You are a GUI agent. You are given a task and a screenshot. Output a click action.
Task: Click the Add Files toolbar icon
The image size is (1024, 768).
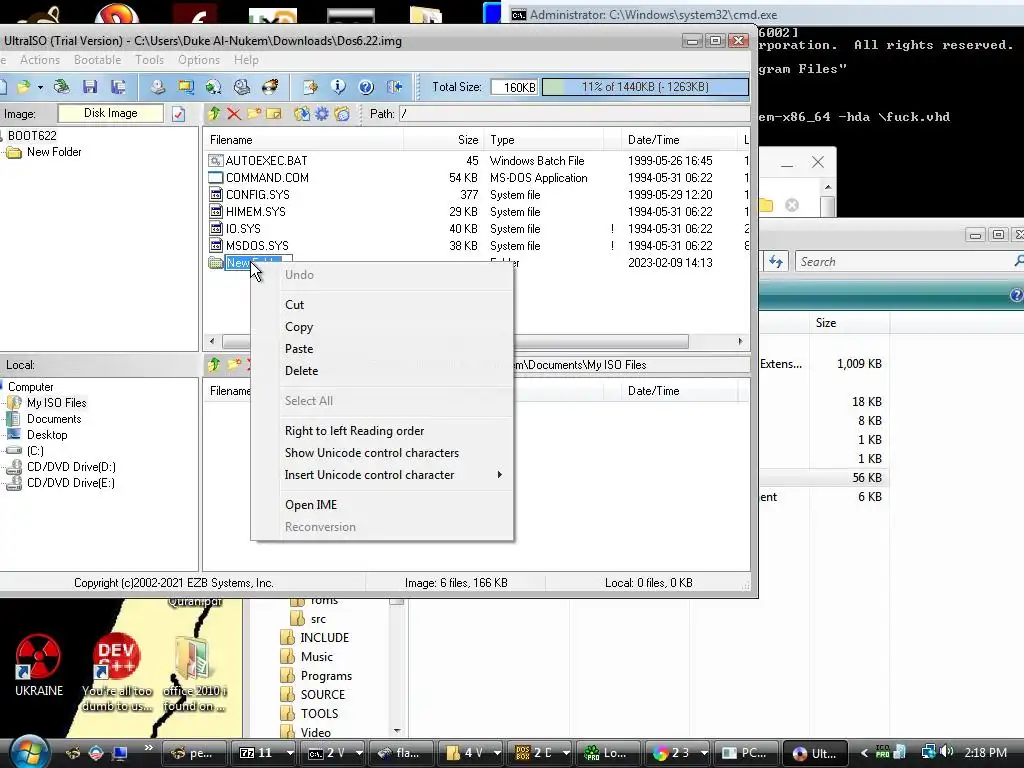click(310, 86)
